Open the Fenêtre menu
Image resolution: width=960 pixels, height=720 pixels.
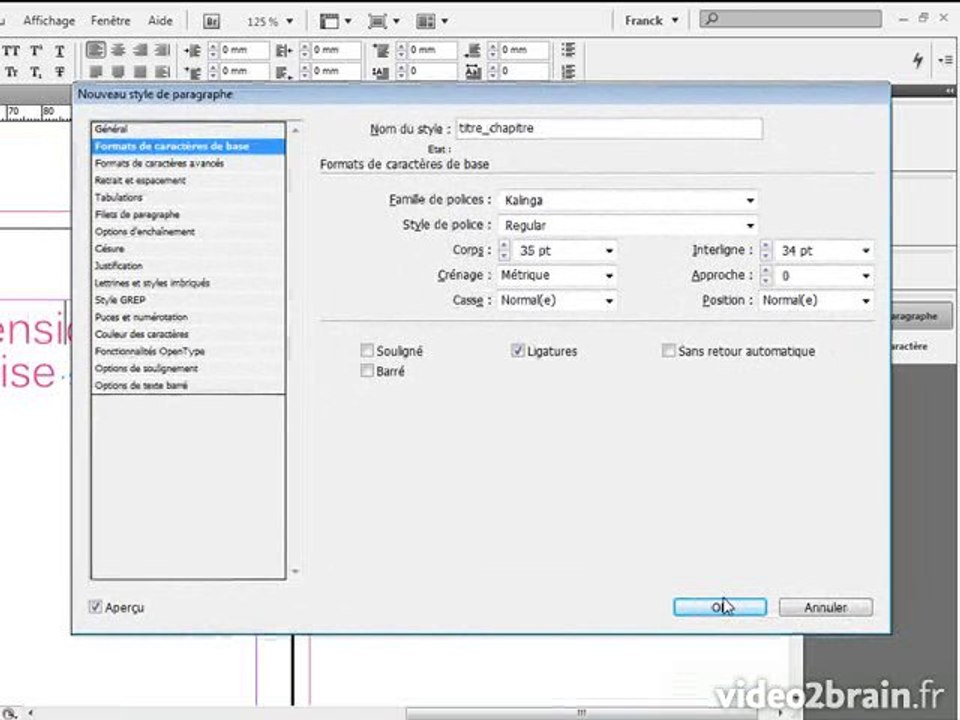(x=111, y=21)
